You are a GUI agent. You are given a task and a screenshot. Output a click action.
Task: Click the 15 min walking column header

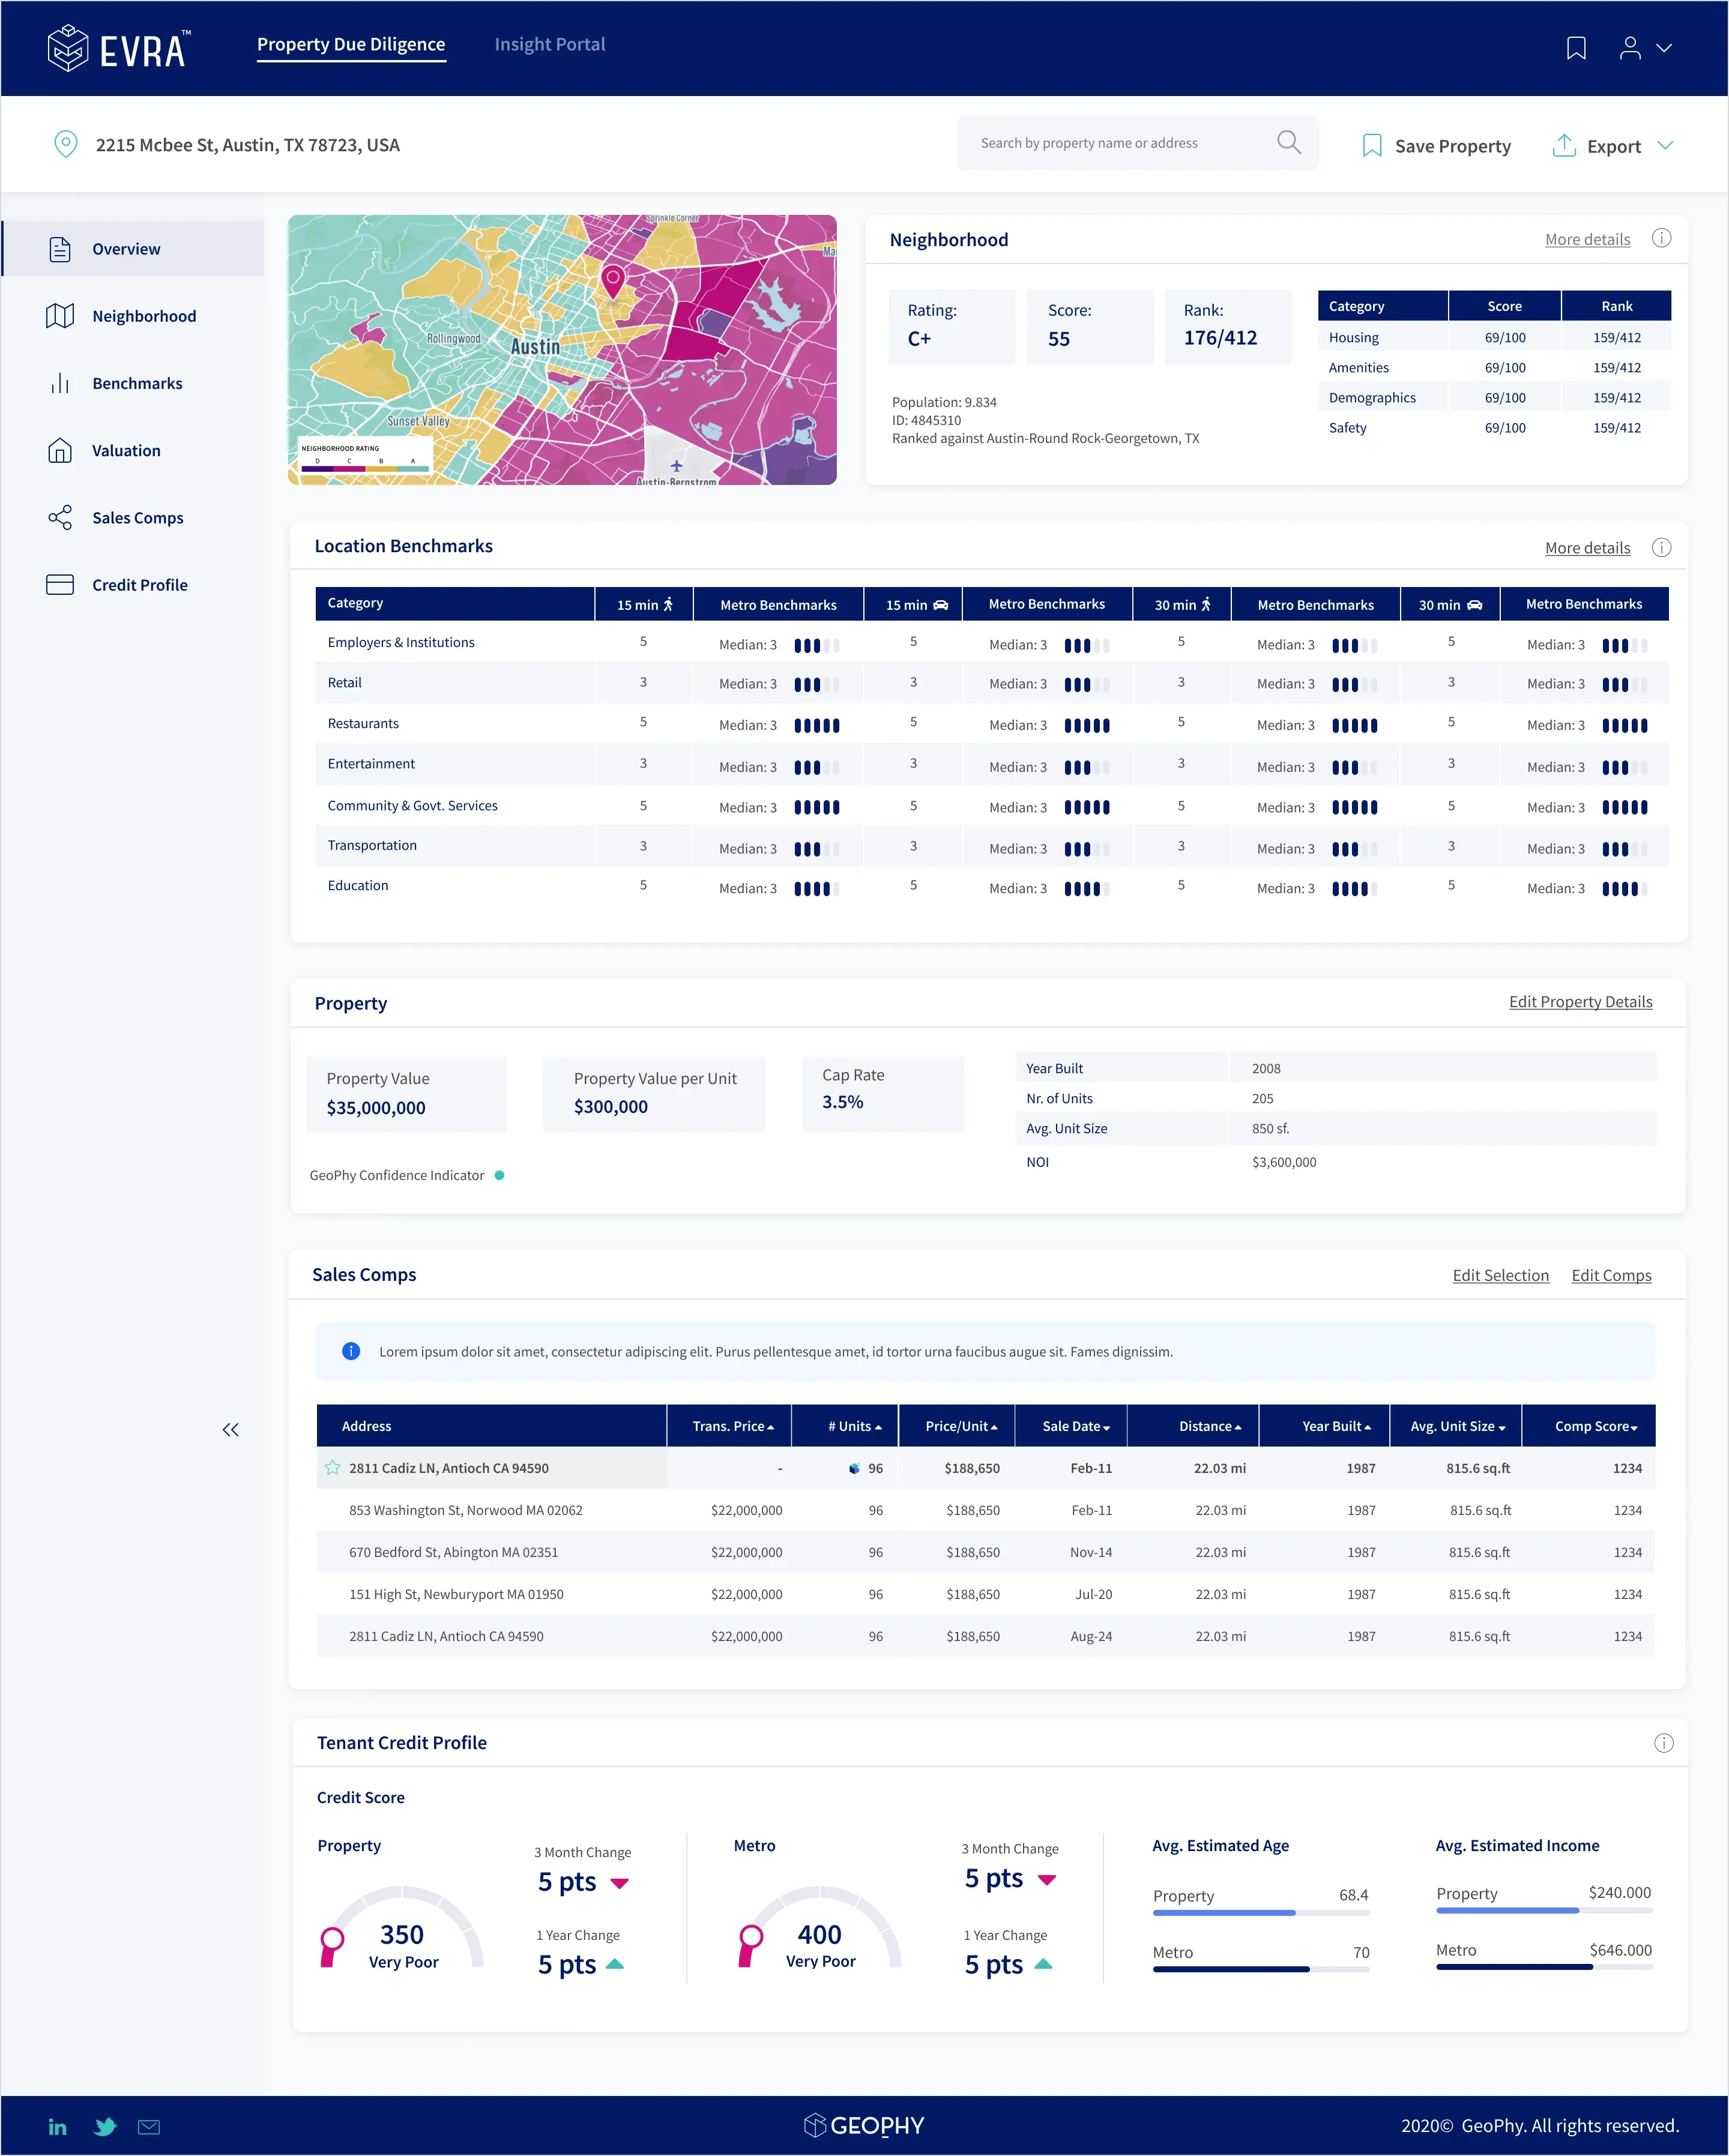(645, 605)
